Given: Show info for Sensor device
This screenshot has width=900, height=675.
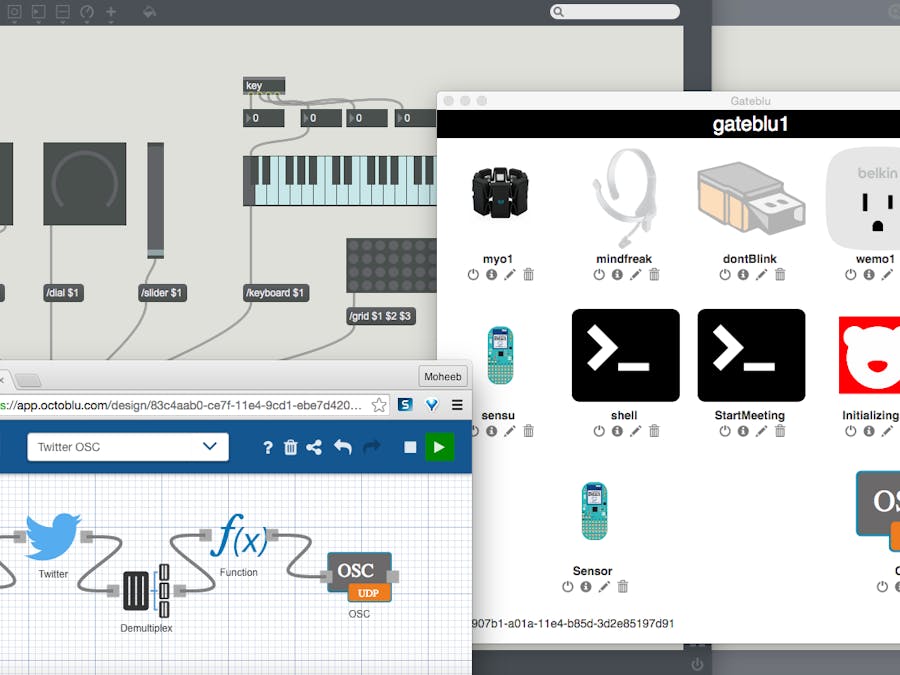Looking at the screenshot, I should point(586,587).
